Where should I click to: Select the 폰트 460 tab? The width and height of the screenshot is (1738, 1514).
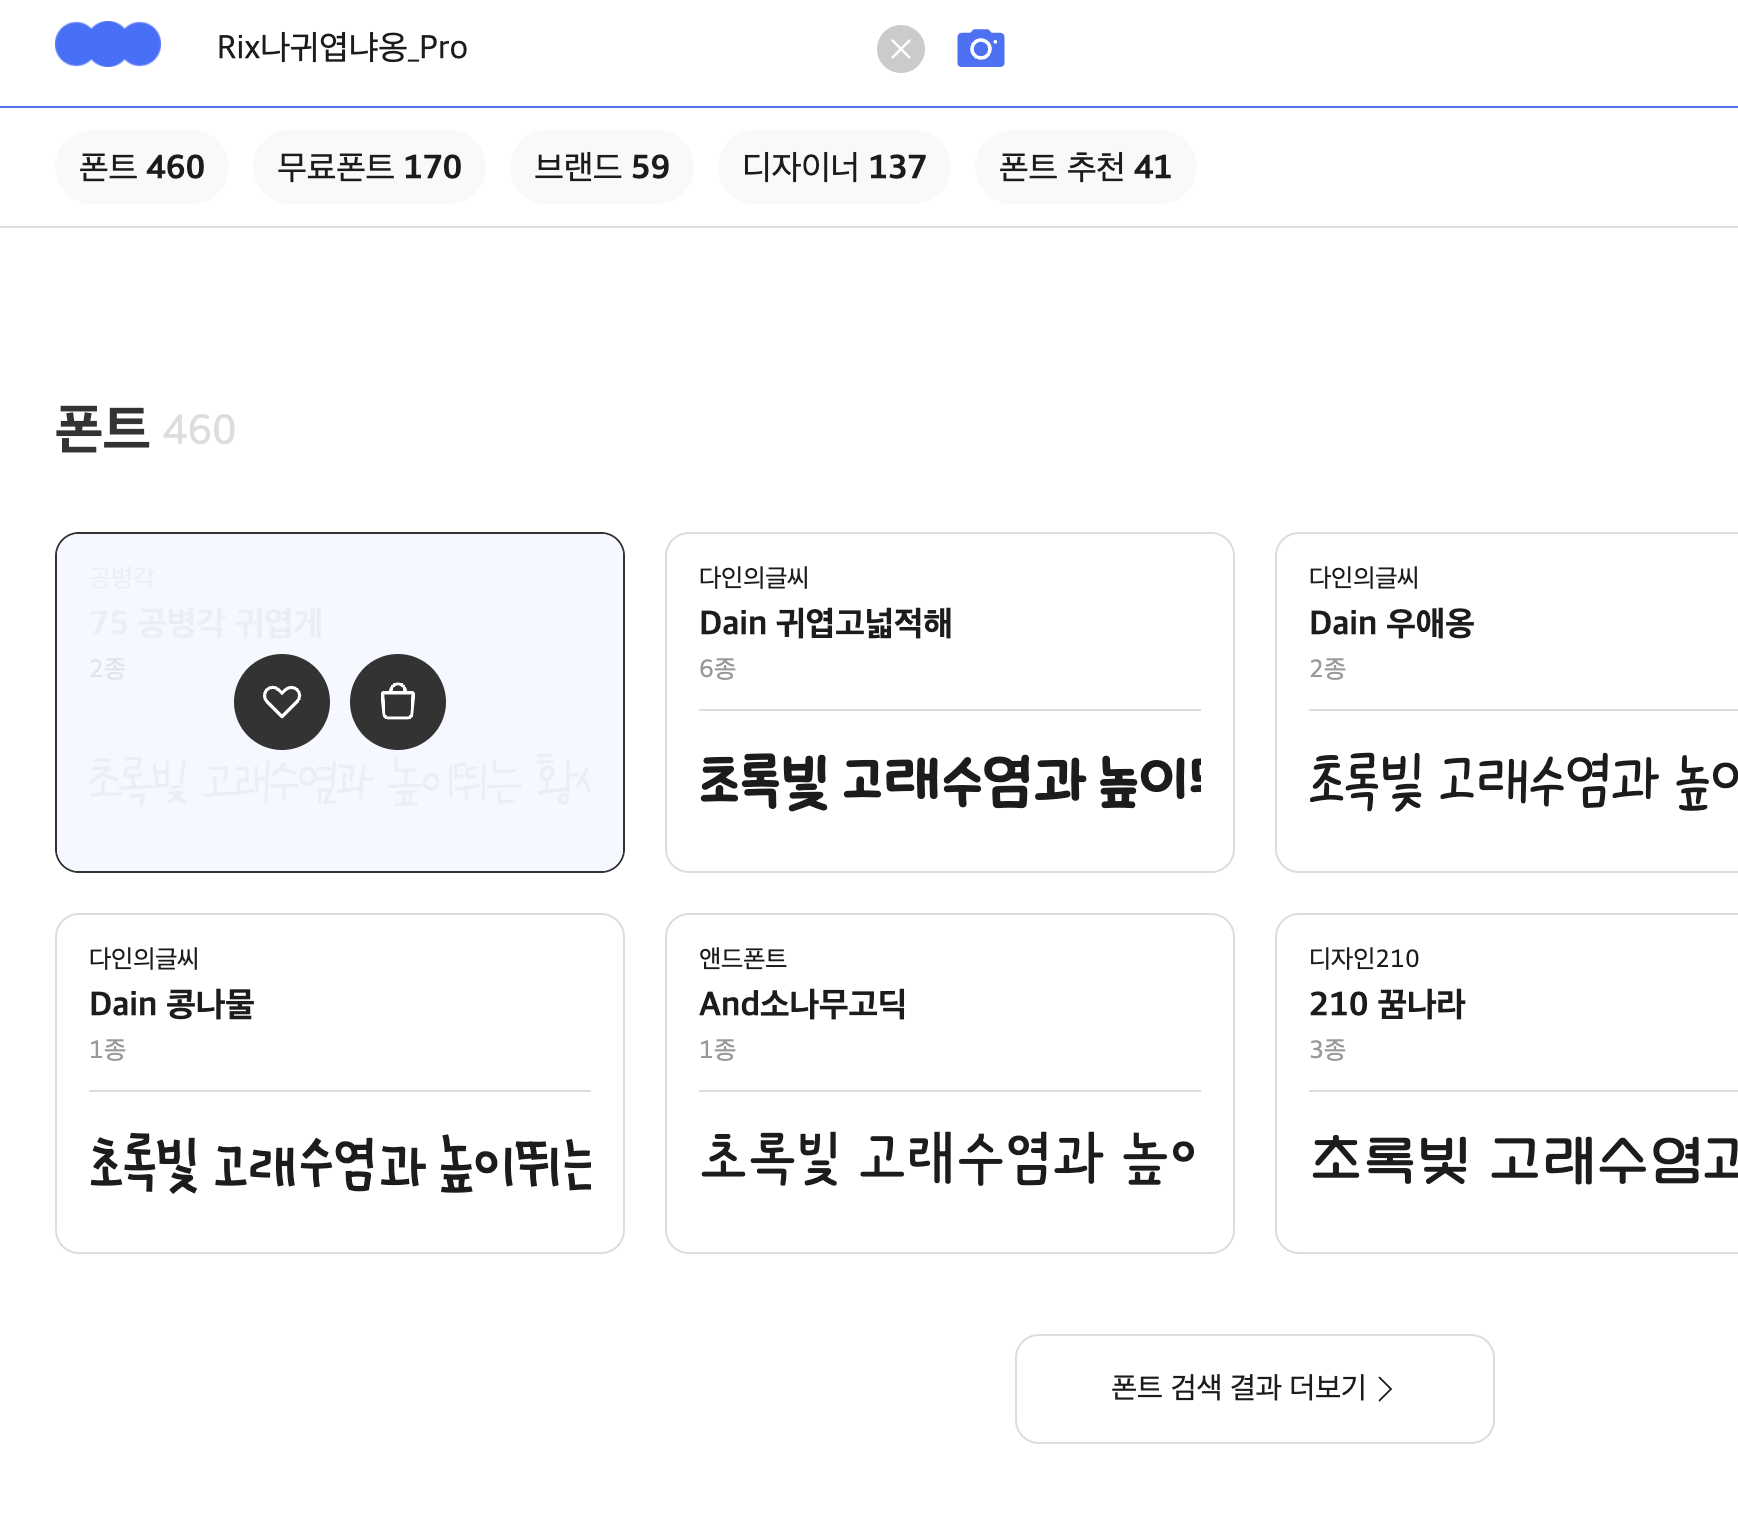tap(142, 167)
